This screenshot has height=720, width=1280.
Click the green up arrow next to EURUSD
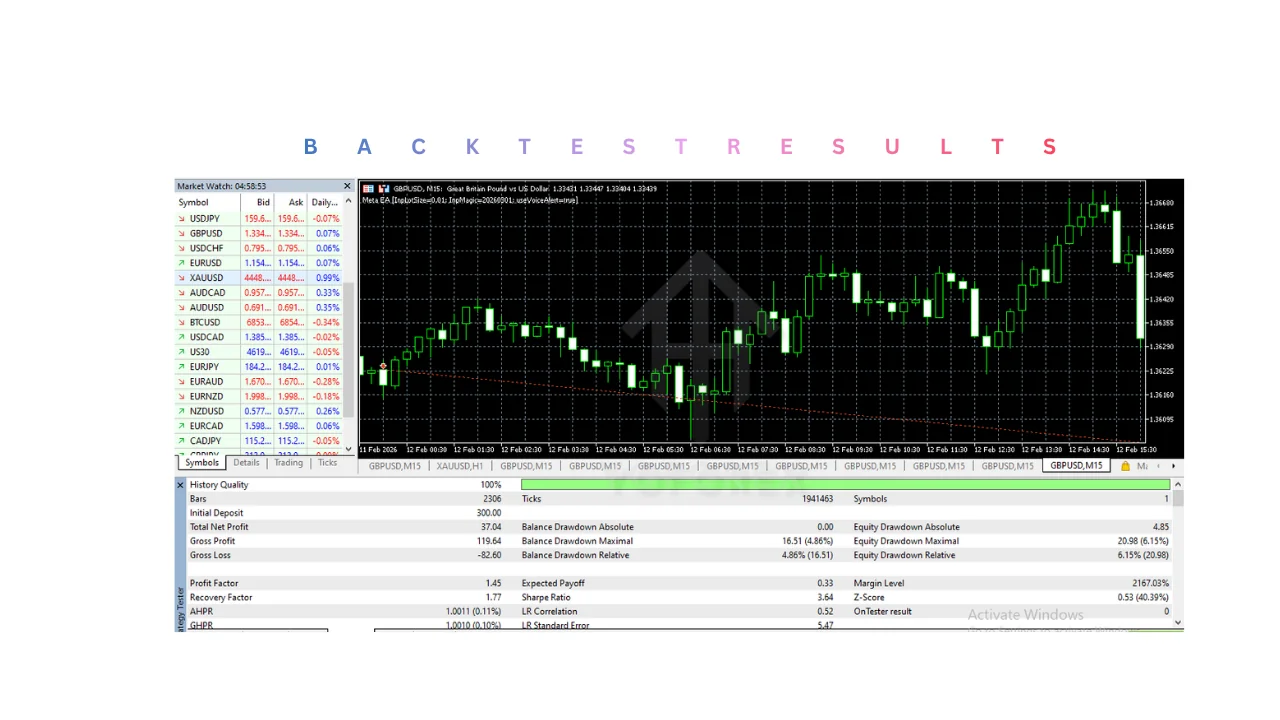181,263
